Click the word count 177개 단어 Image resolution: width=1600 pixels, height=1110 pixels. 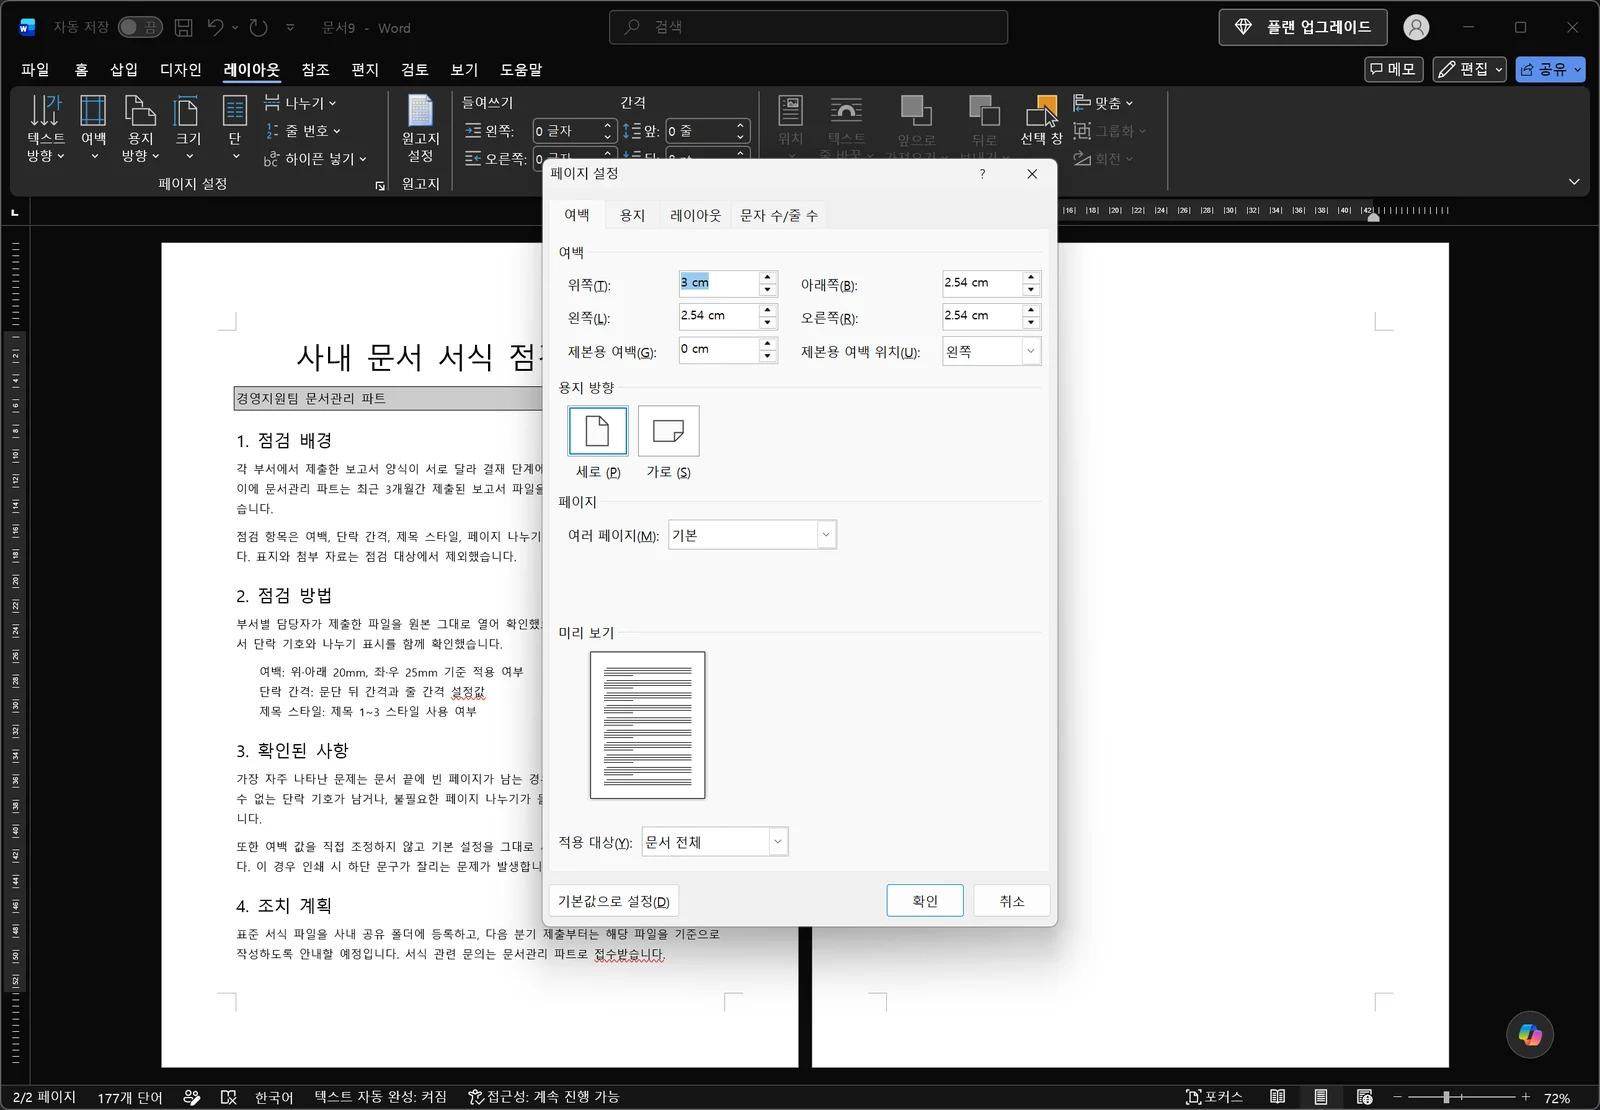130,1097
